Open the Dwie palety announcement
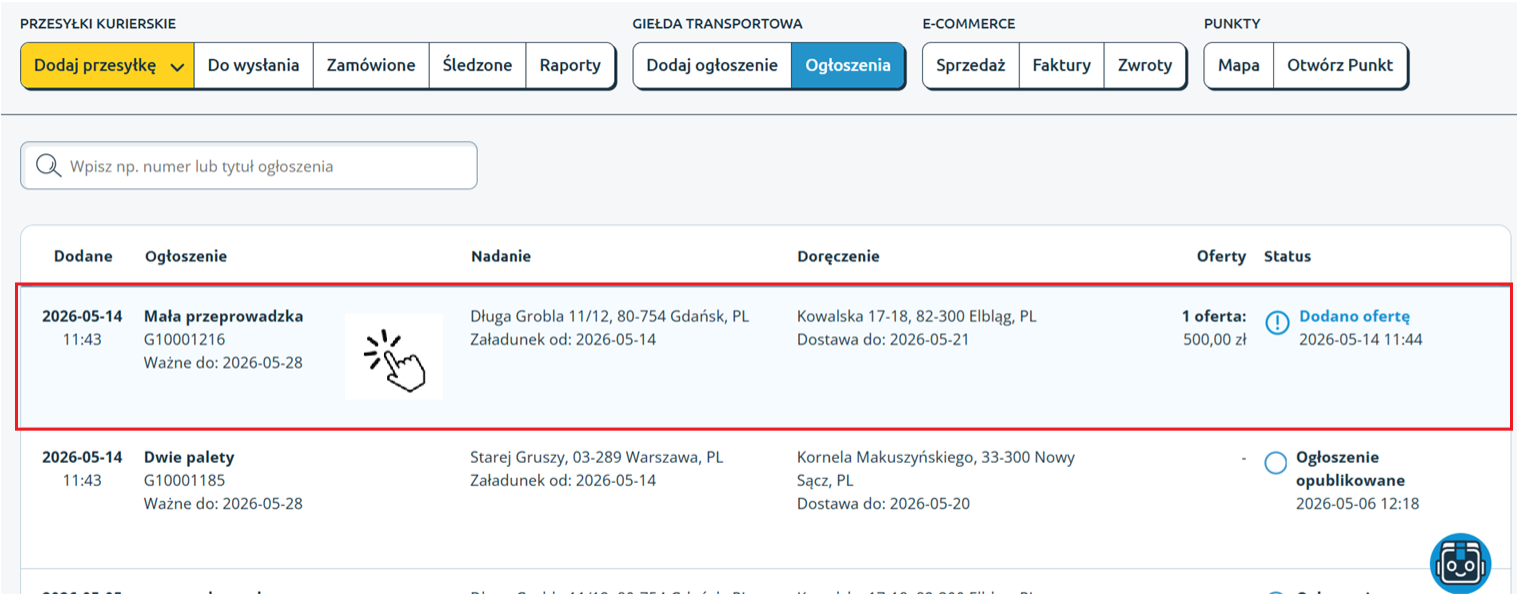This screenshot has width=1522, height=604. (x=189, y=457)
